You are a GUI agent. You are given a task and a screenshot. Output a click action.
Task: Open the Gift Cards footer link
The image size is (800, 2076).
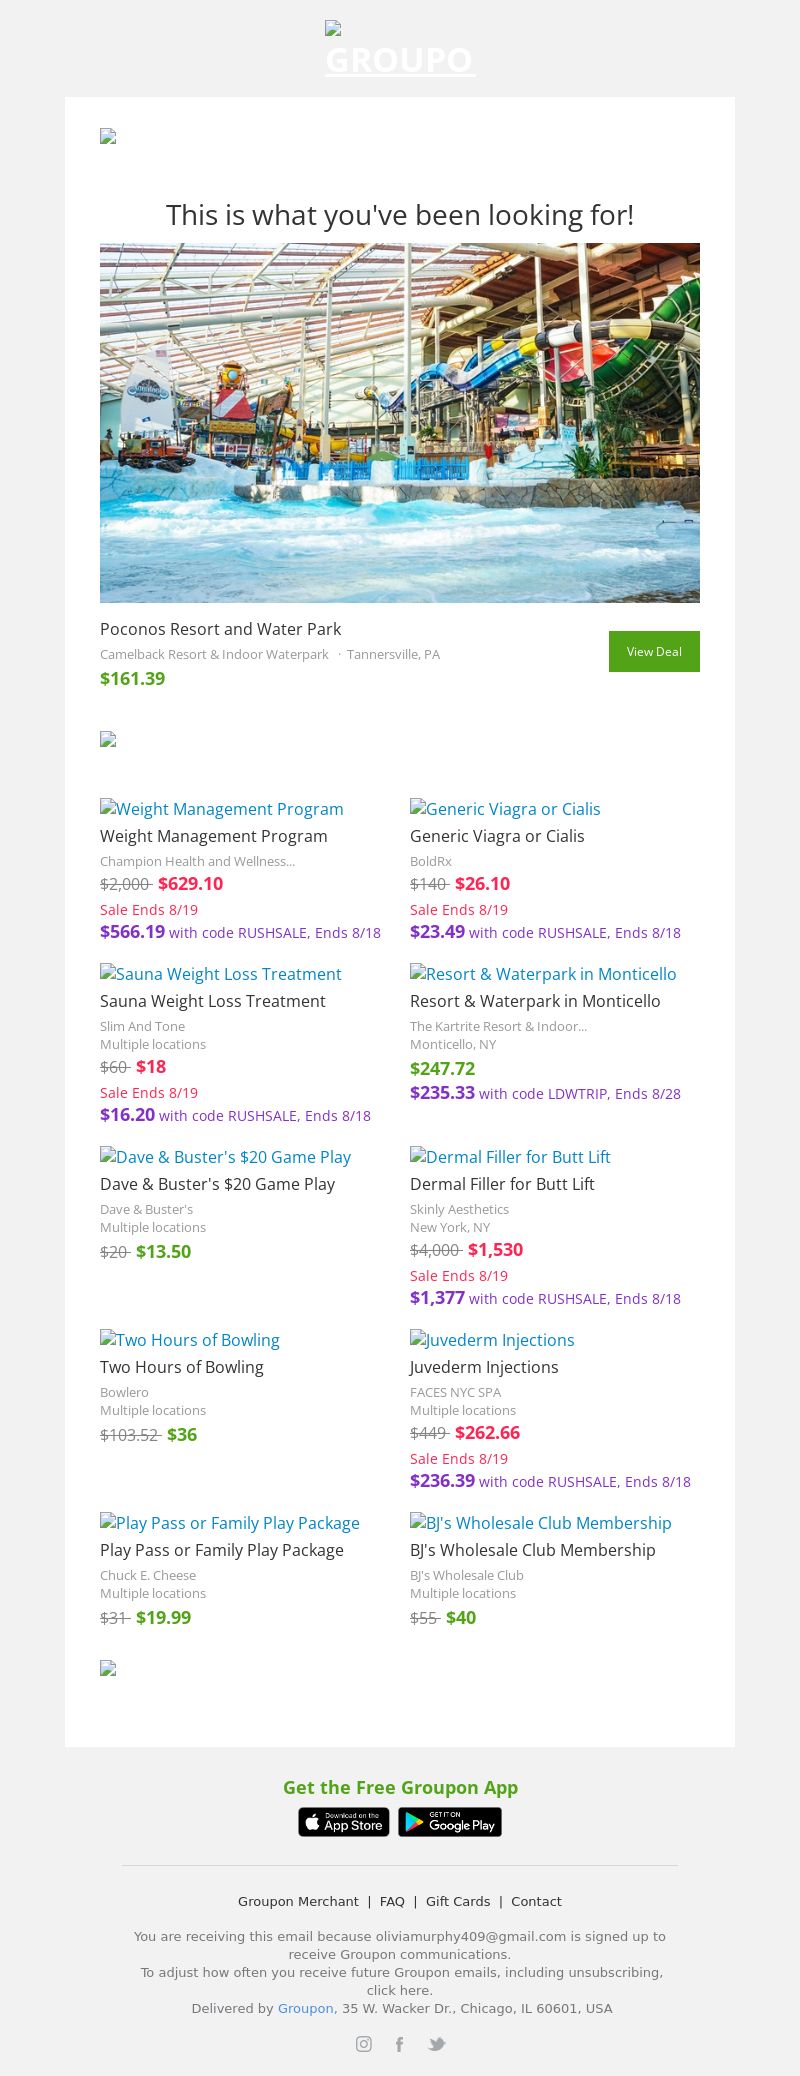tap(458, 1901)
